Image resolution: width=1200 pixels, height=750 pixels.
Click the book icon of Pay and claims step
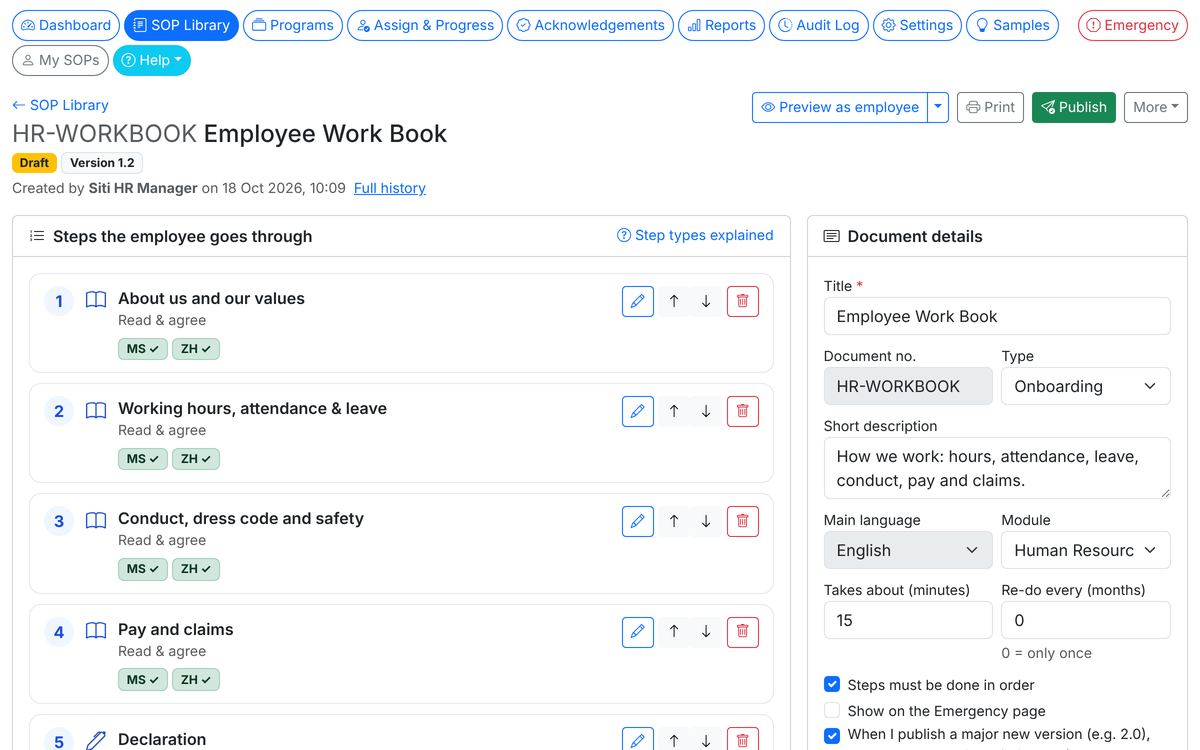coord(96,631)
